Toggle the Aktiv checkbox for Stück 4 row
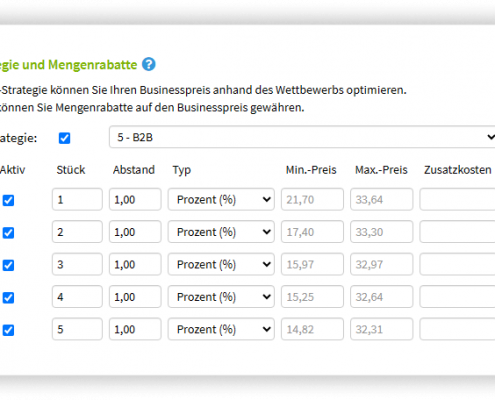This screenshot has width=495, height=400. tap(8, 298)
